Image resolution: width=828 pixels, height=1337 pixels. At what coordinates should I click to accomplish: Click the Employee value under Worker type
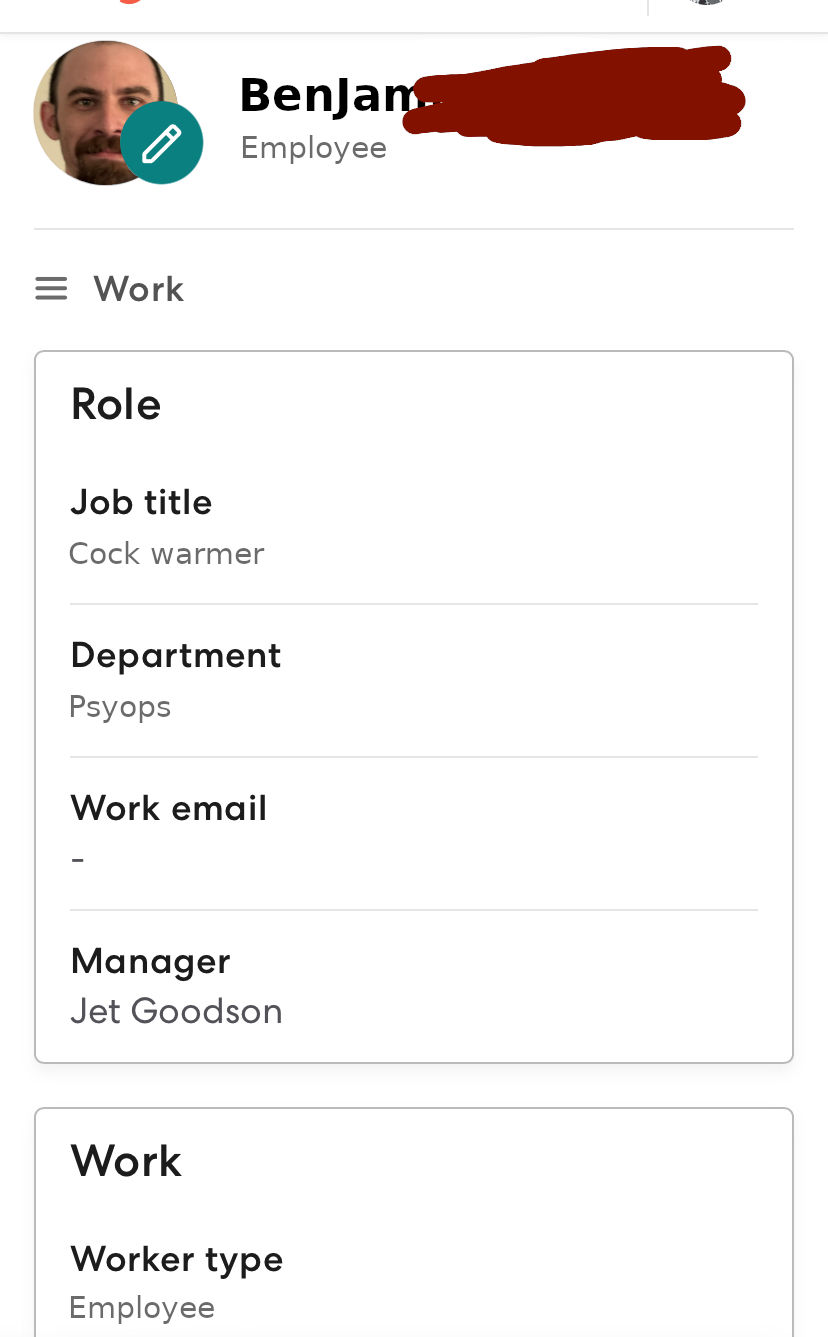[142, 1308]
